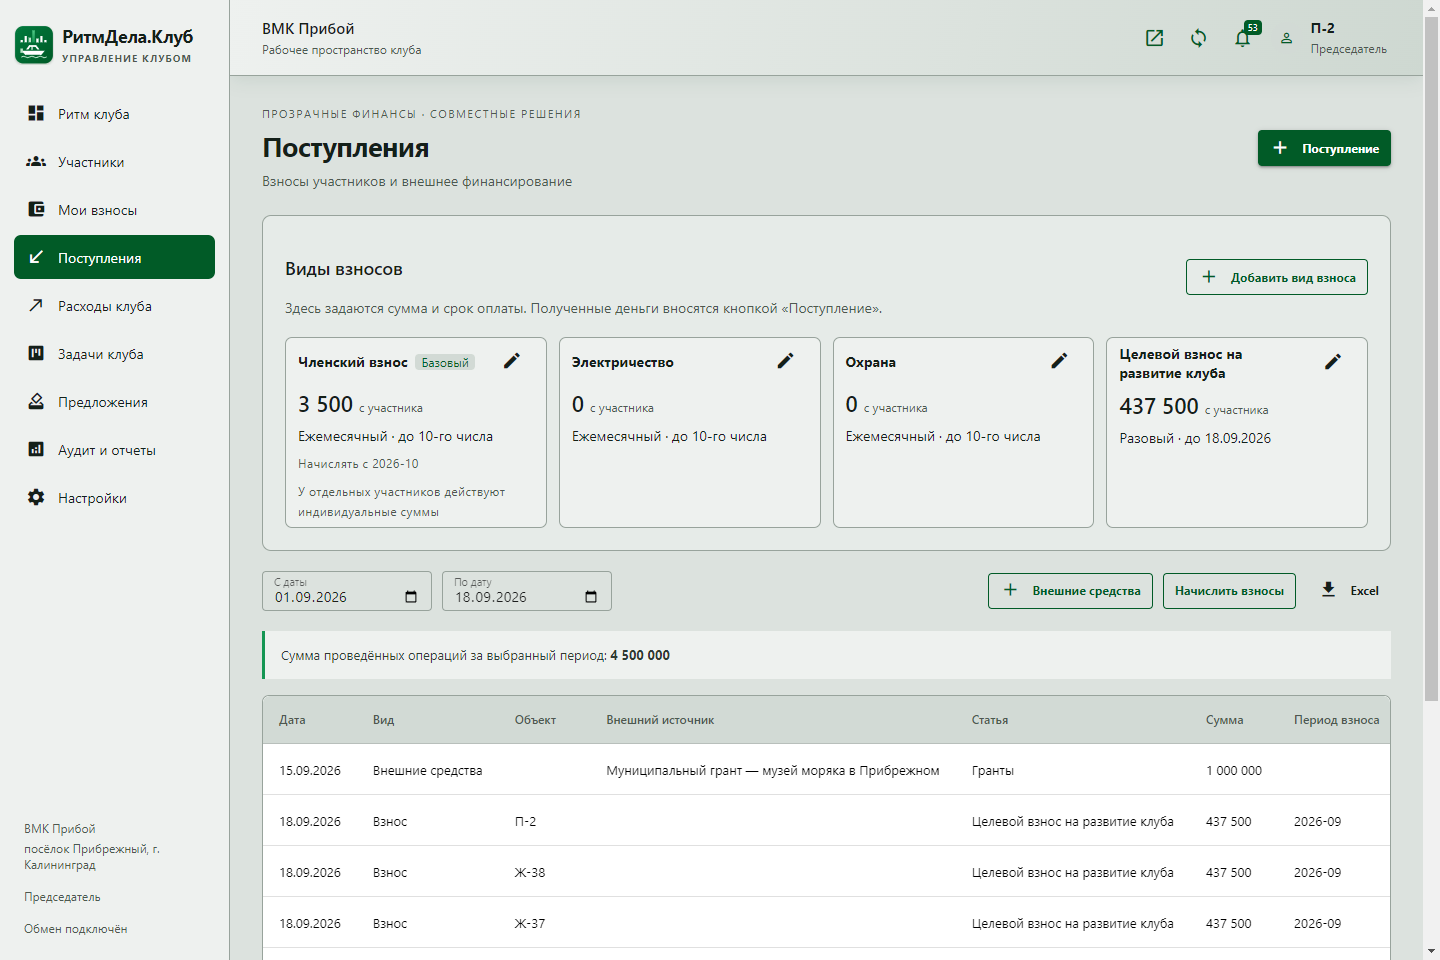Click the user profile icon
This screenshot has width=1440, height=960.
pos(1287,38)
